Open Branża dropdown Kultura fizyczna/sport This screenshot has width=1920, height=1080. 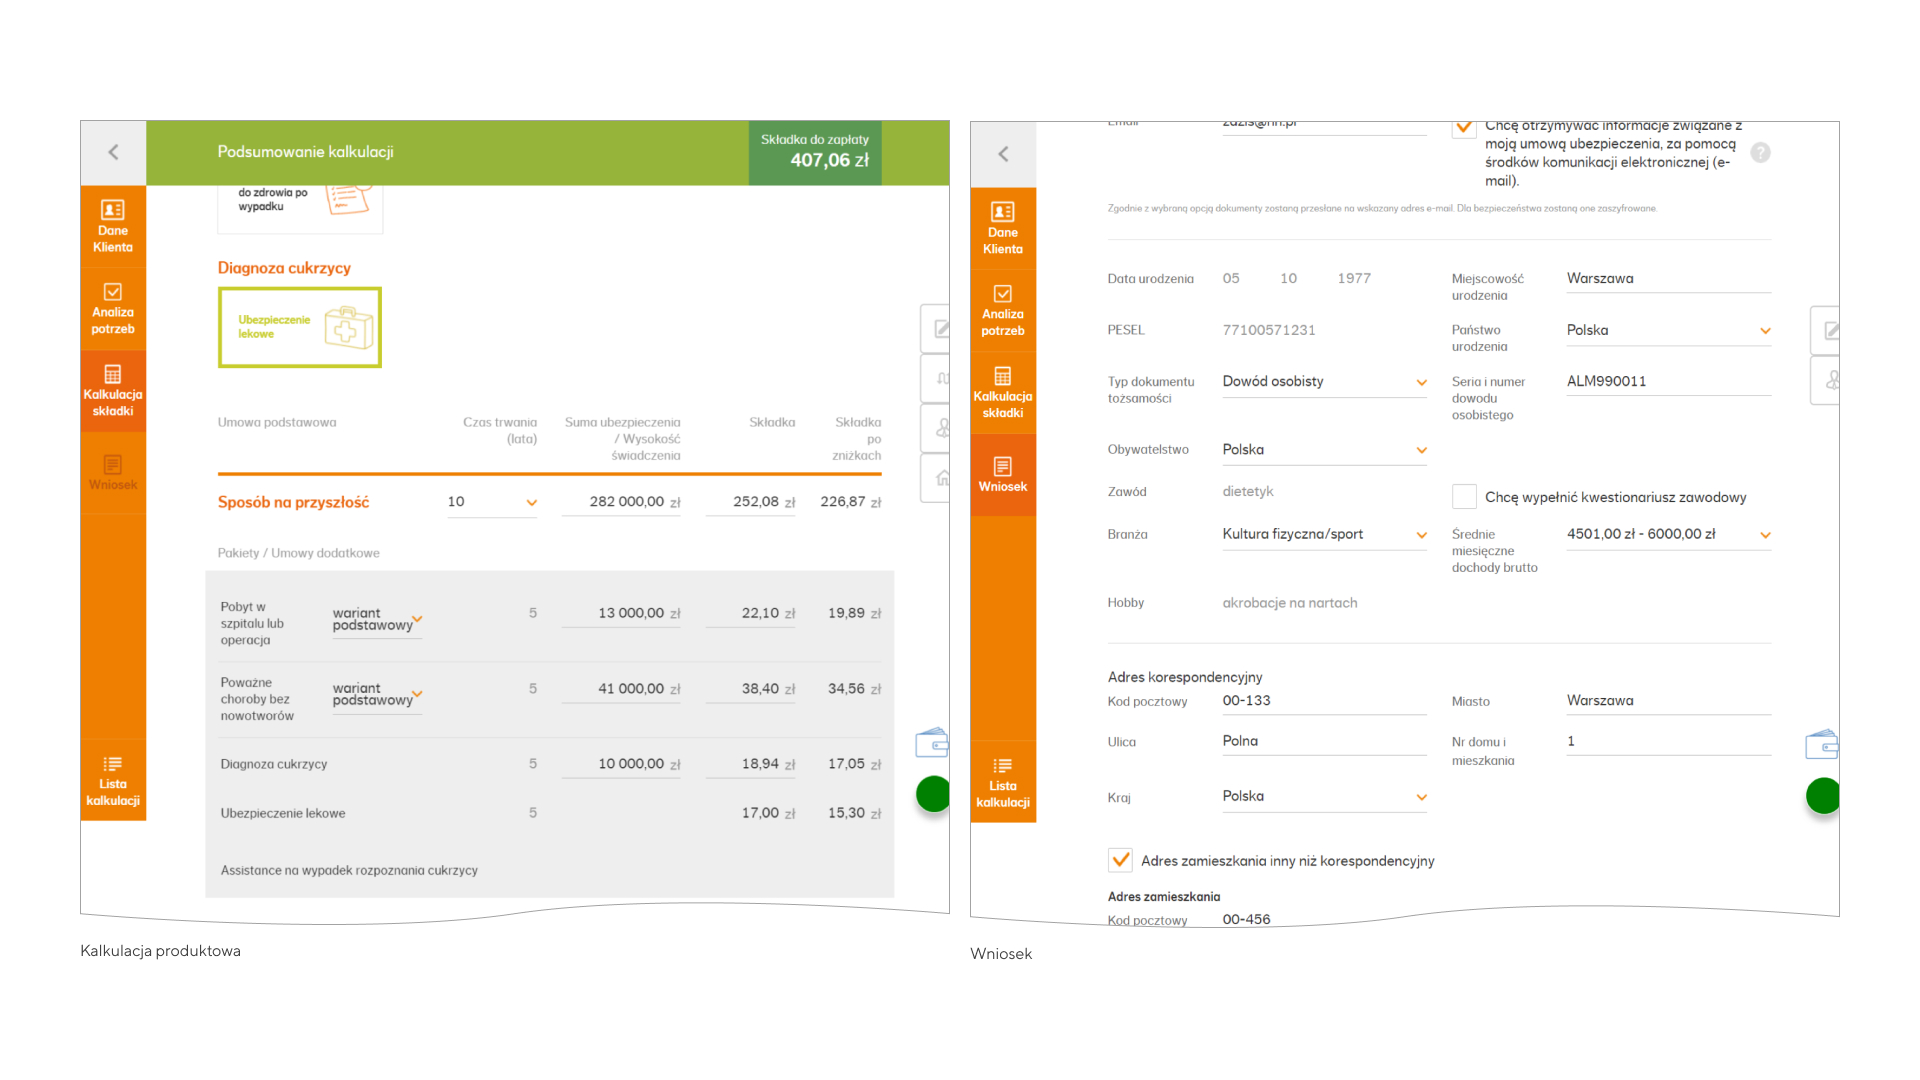(1324, 535)
